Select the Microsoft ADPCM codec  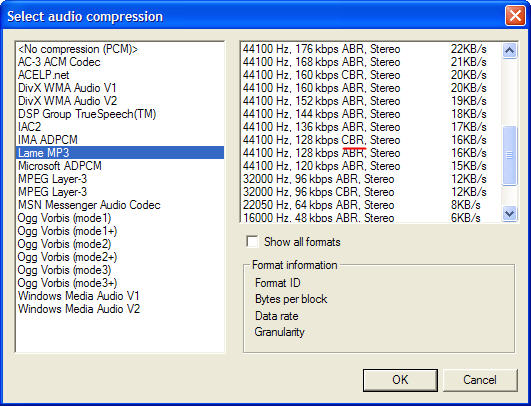click(120, 166)
